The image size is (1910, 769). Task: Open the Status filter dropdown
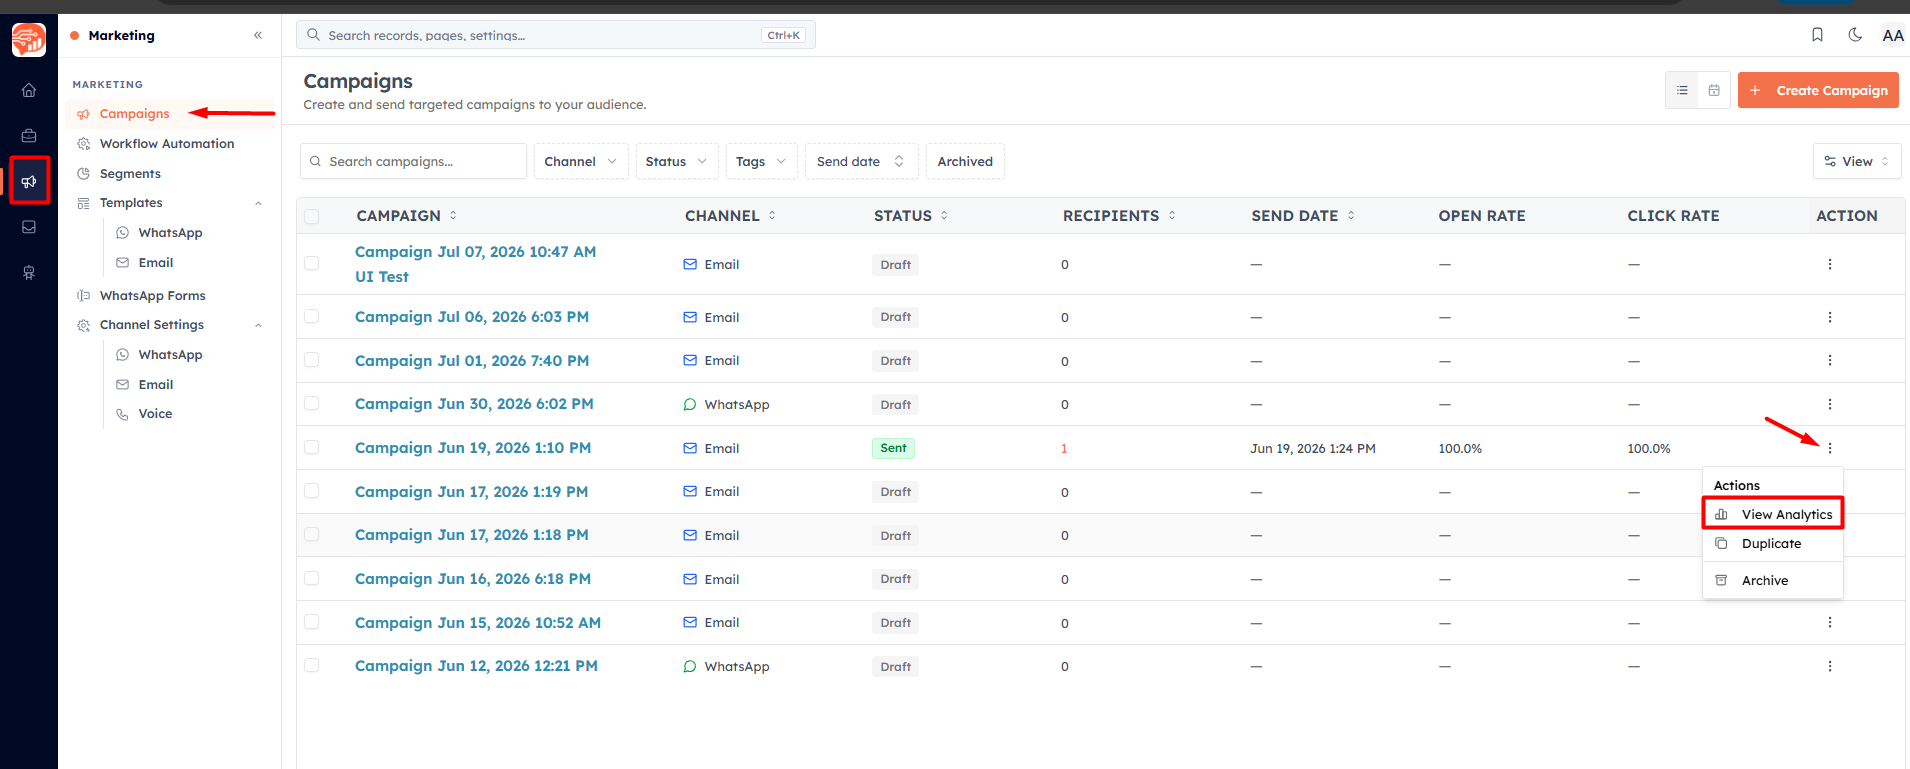[x=677, y=161]
